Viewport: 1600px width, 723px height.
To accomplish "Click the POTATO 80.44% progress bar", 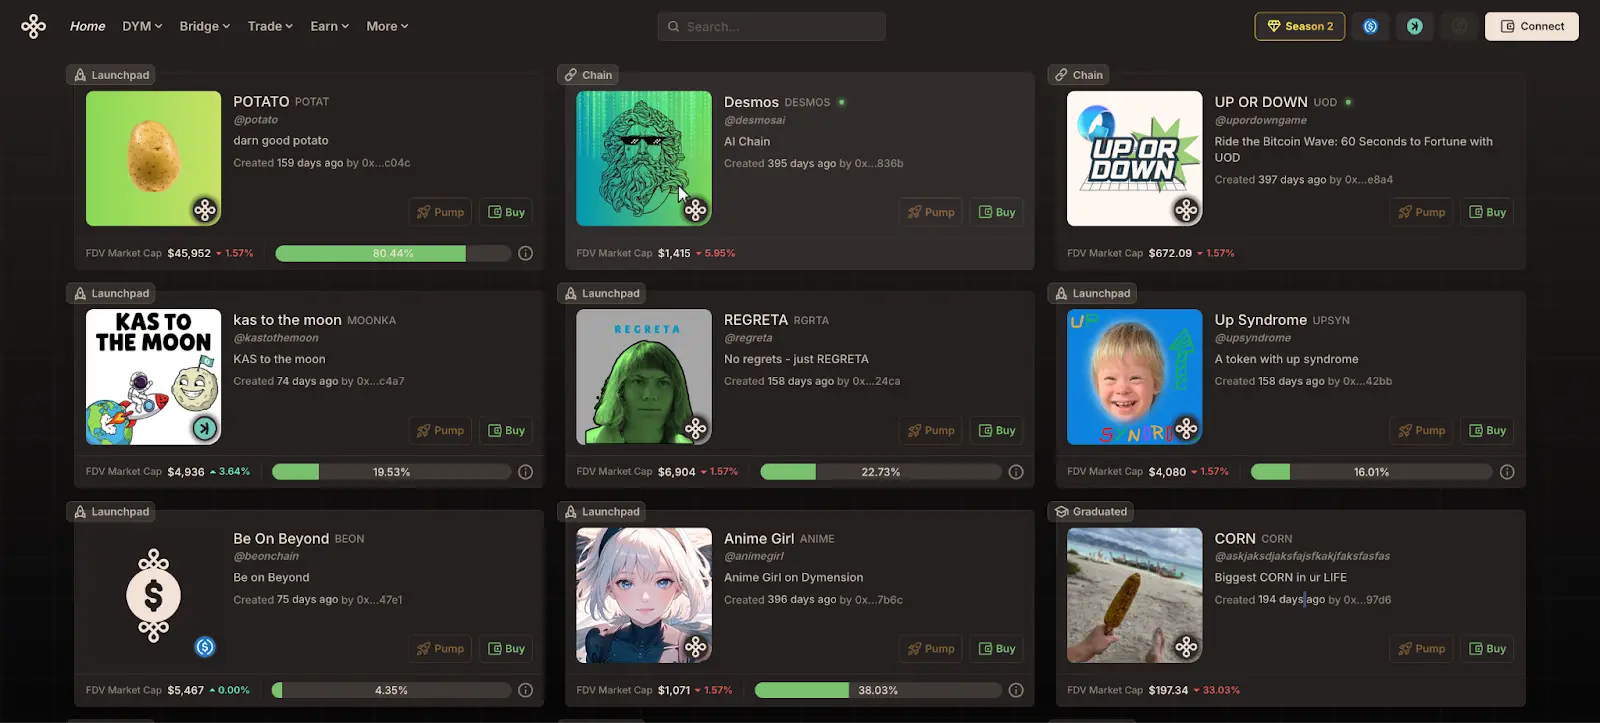I will tap(392, 254).
